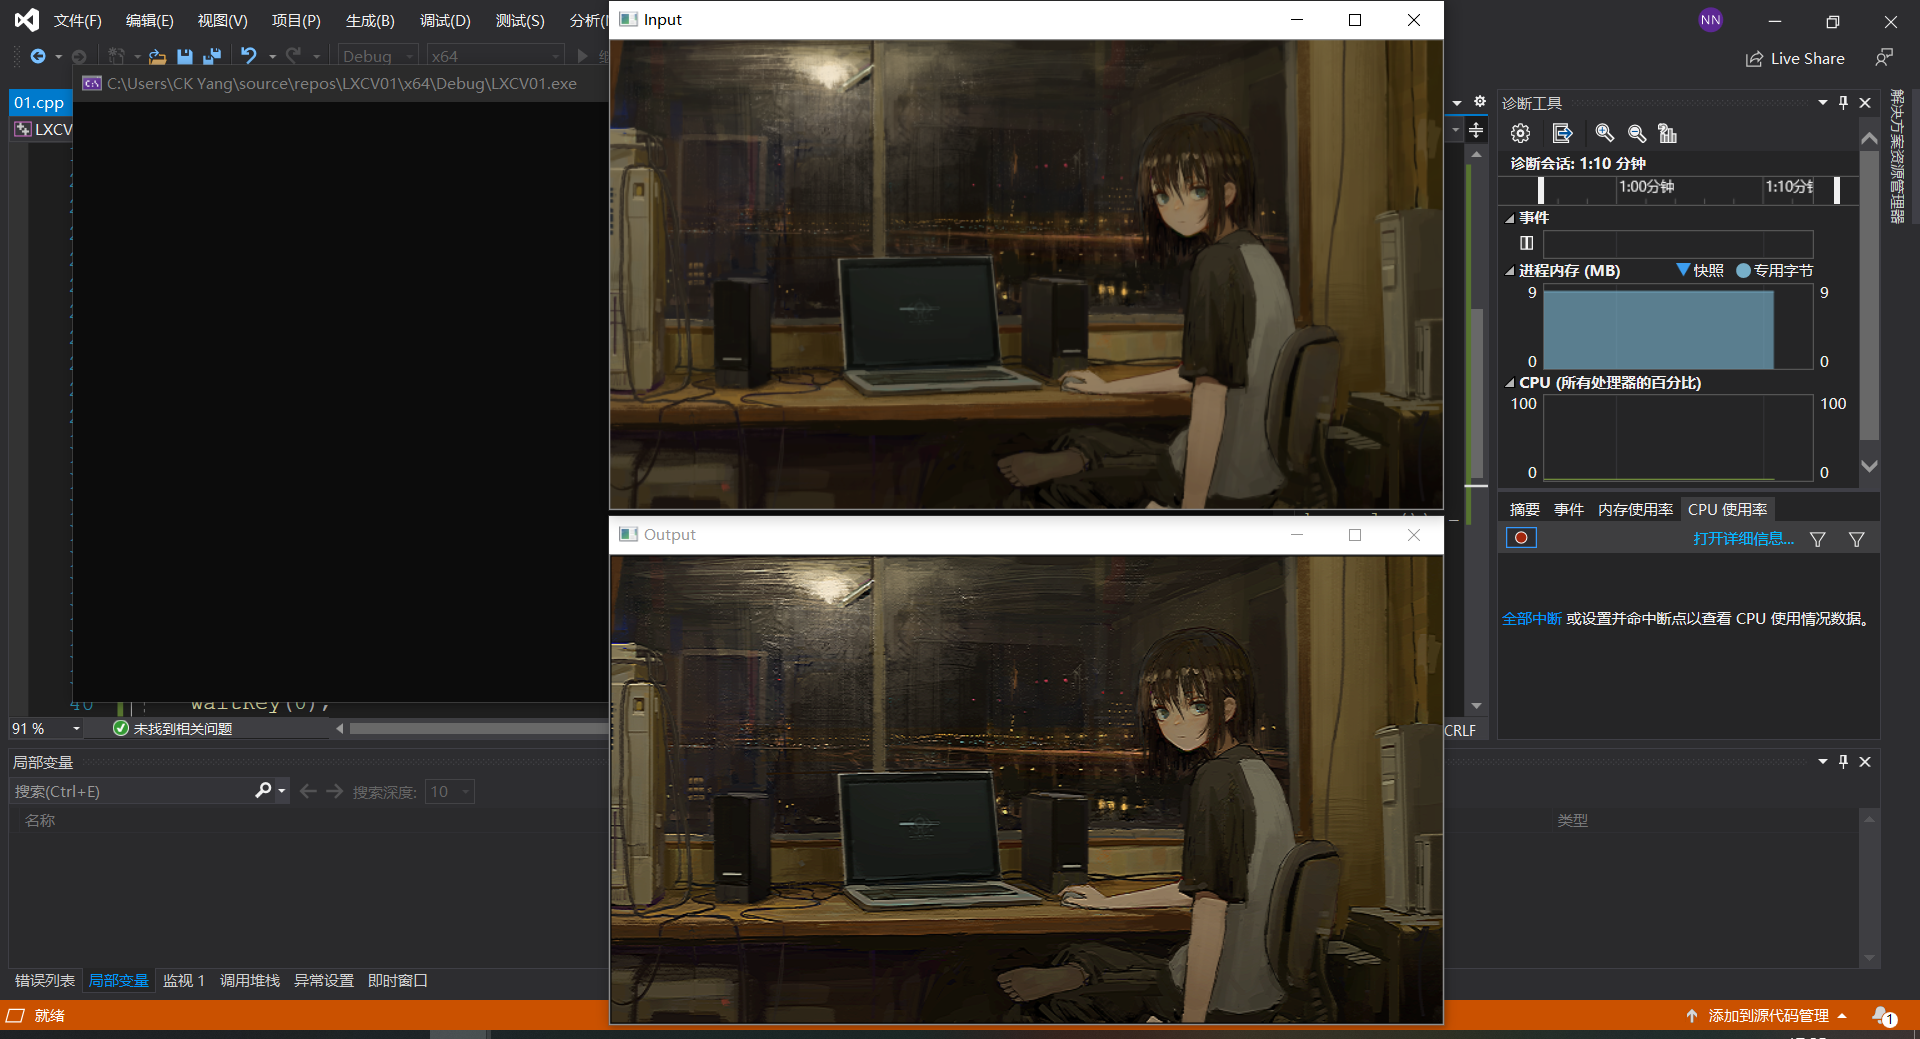The height and width of the screenshot is (1039, 1920).
Task: Click the open file folder icon
Action: (x=157, y=56)
